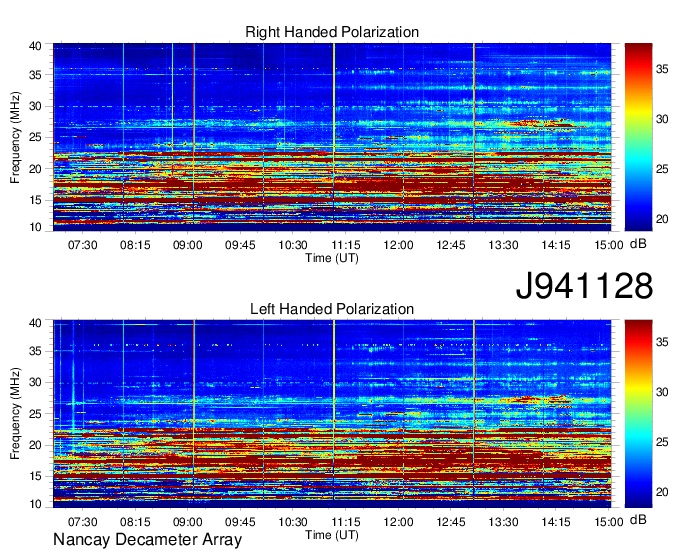Image resolution: width=680 pixels, height=552 pixels.
Task: Click the bottom plot's 'Time (UT)' axis label
Action: point(332,535)
